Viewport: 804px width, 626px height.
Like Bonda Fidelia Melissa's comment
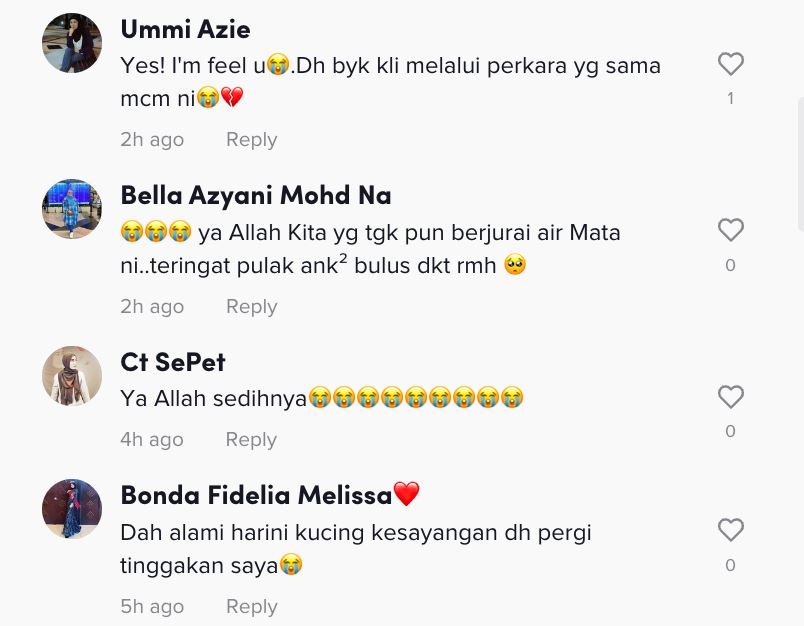click(730, 530)
